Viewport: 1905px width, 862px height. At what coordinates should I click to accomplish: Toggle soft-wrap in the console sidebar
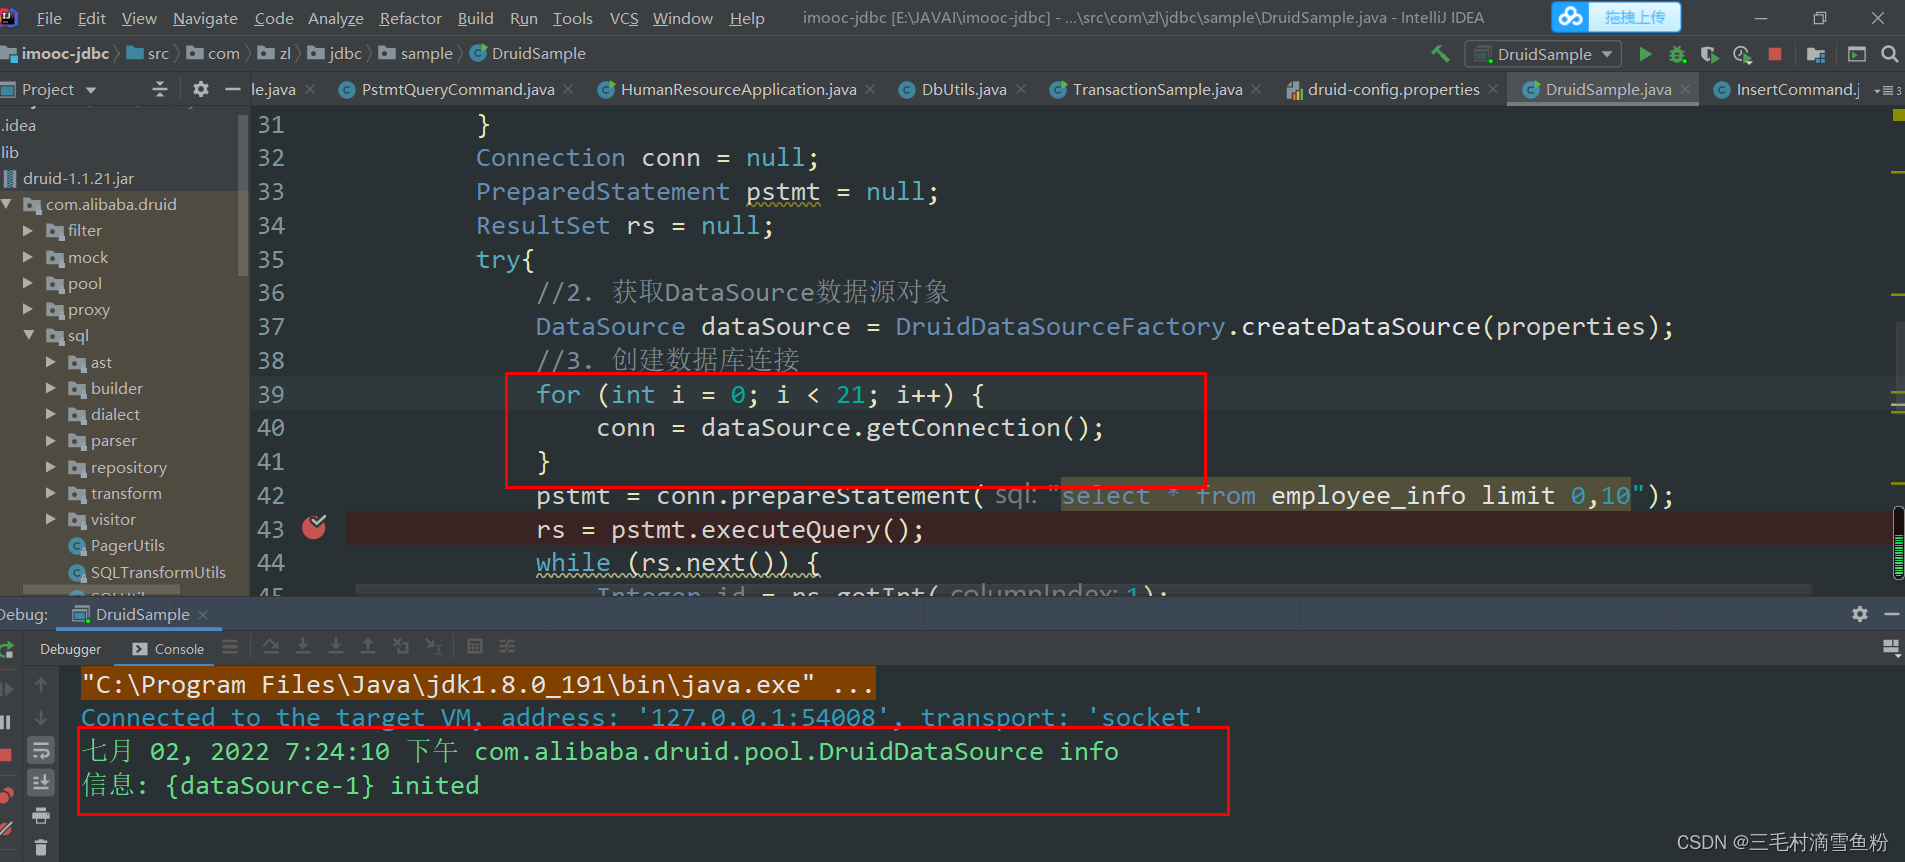point(41,750)
